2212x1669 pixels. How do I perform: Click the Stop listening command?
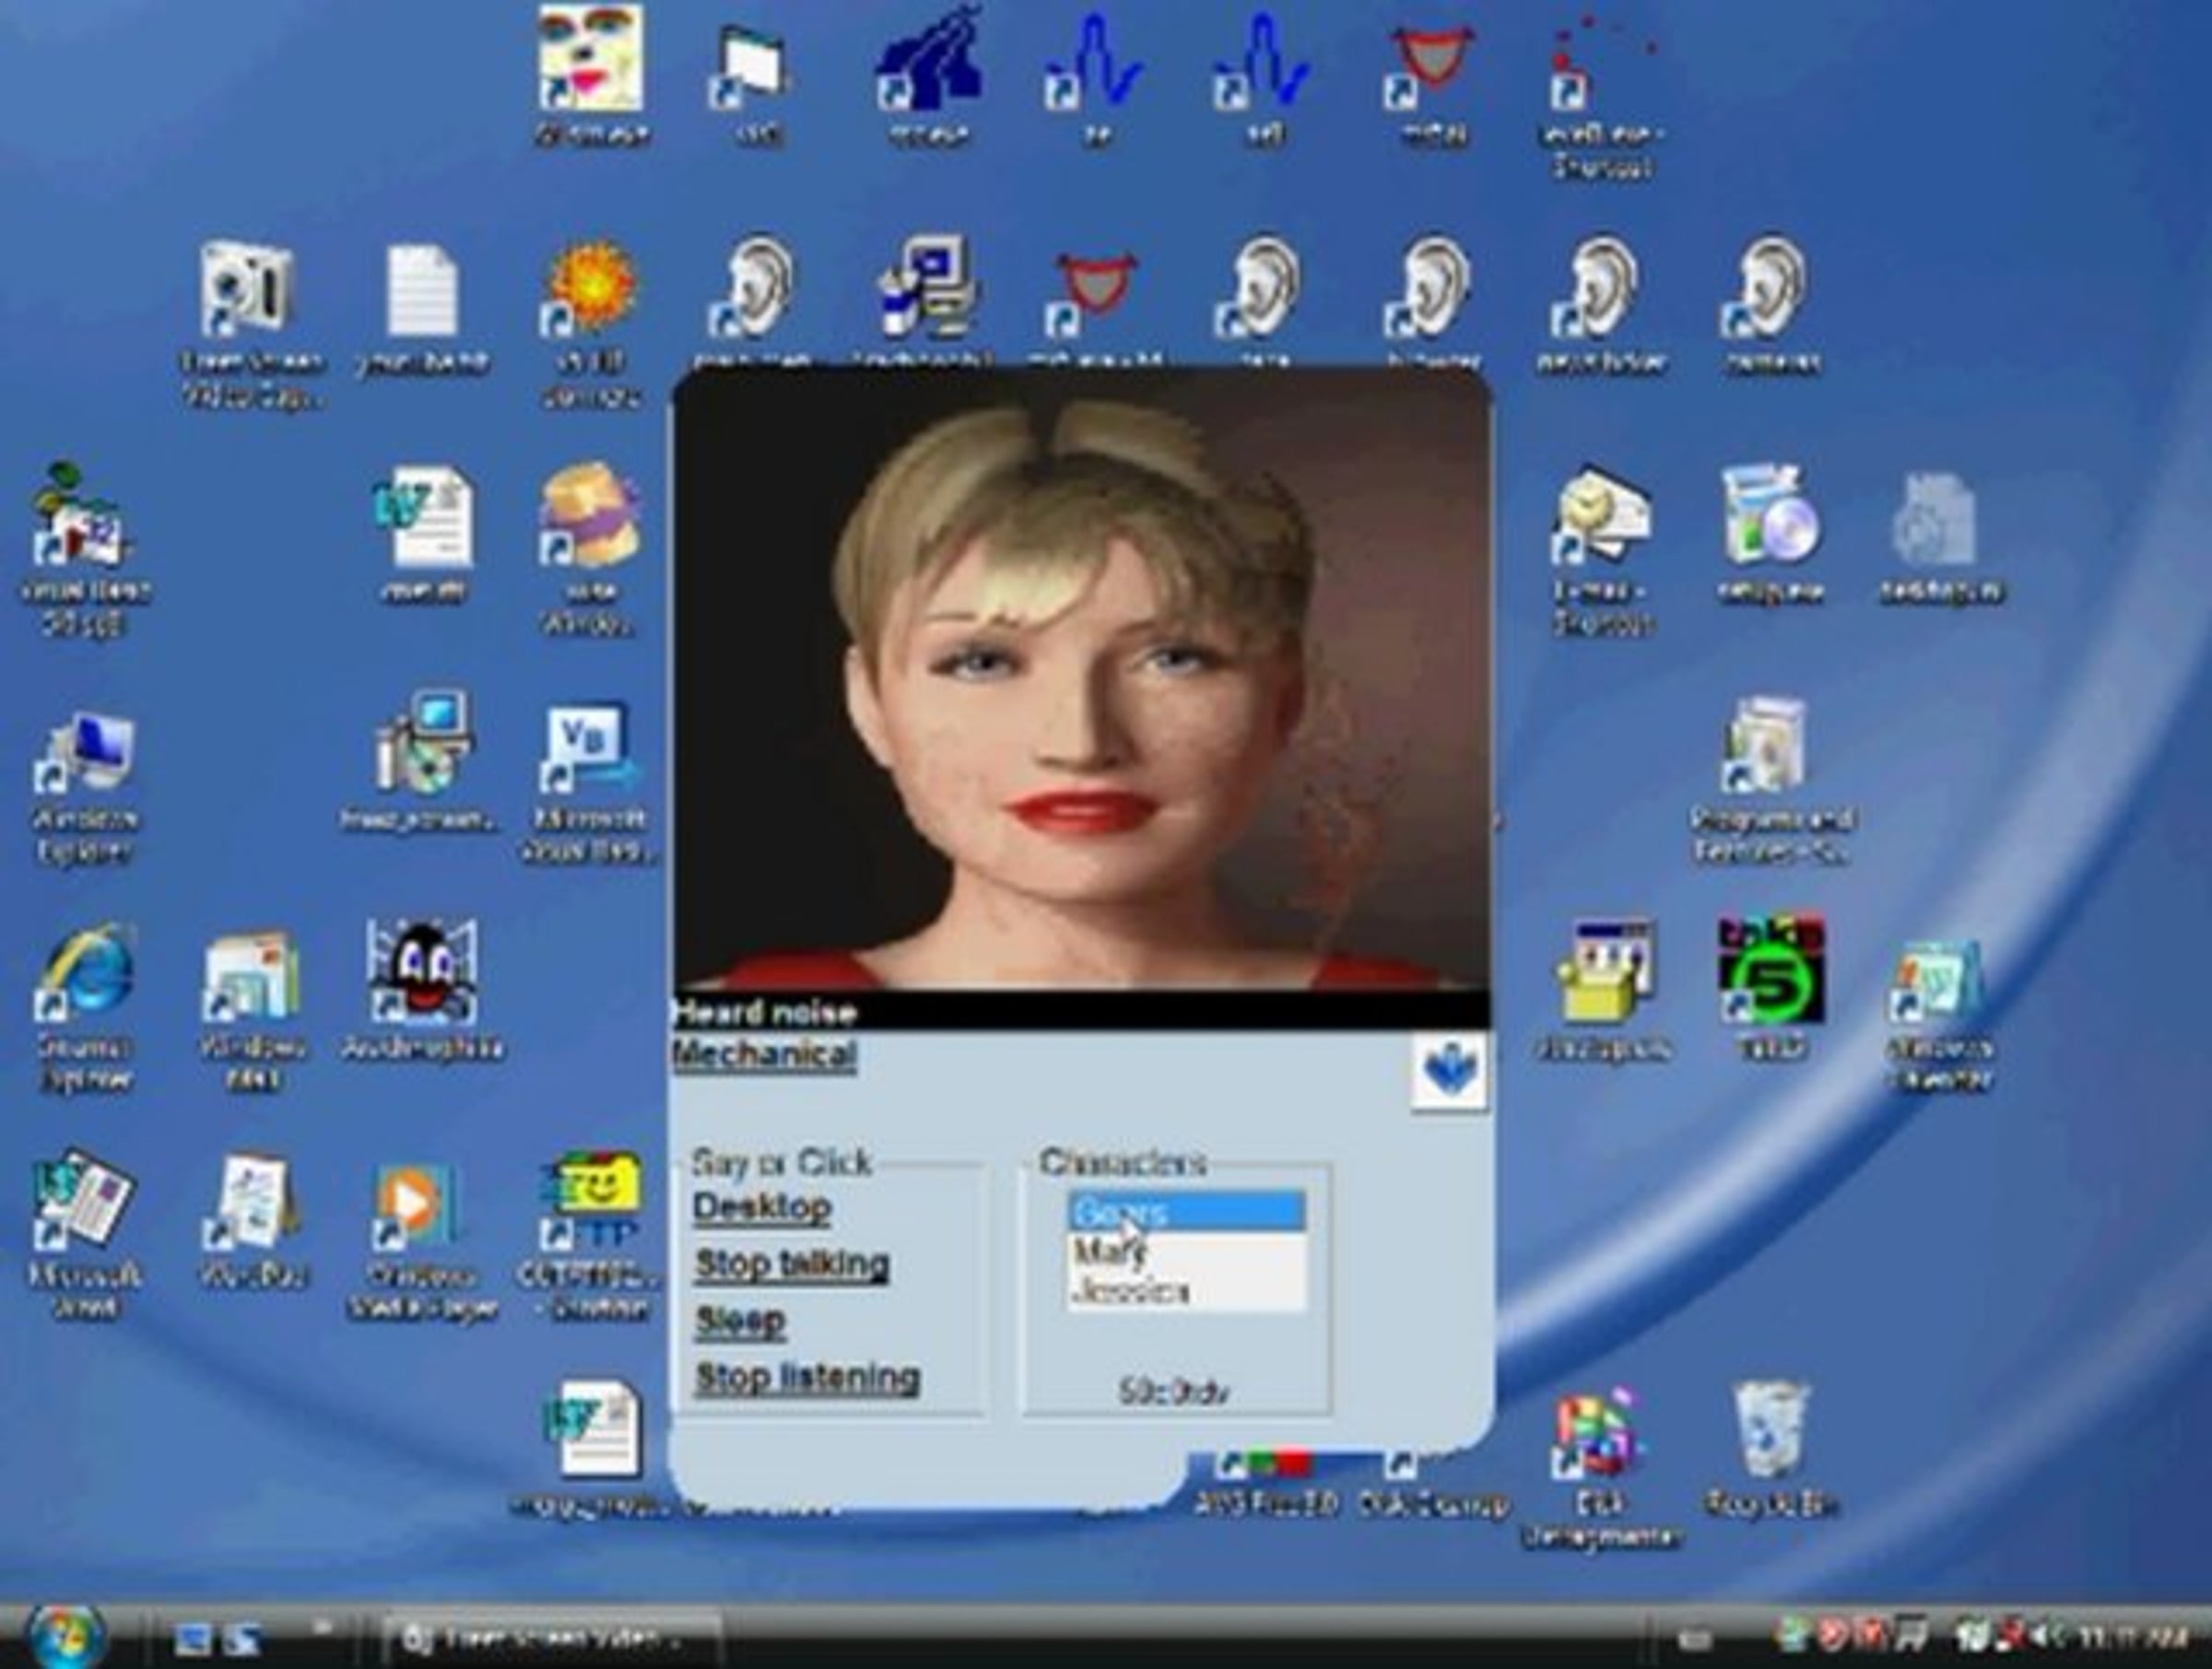coord(807,1378)
